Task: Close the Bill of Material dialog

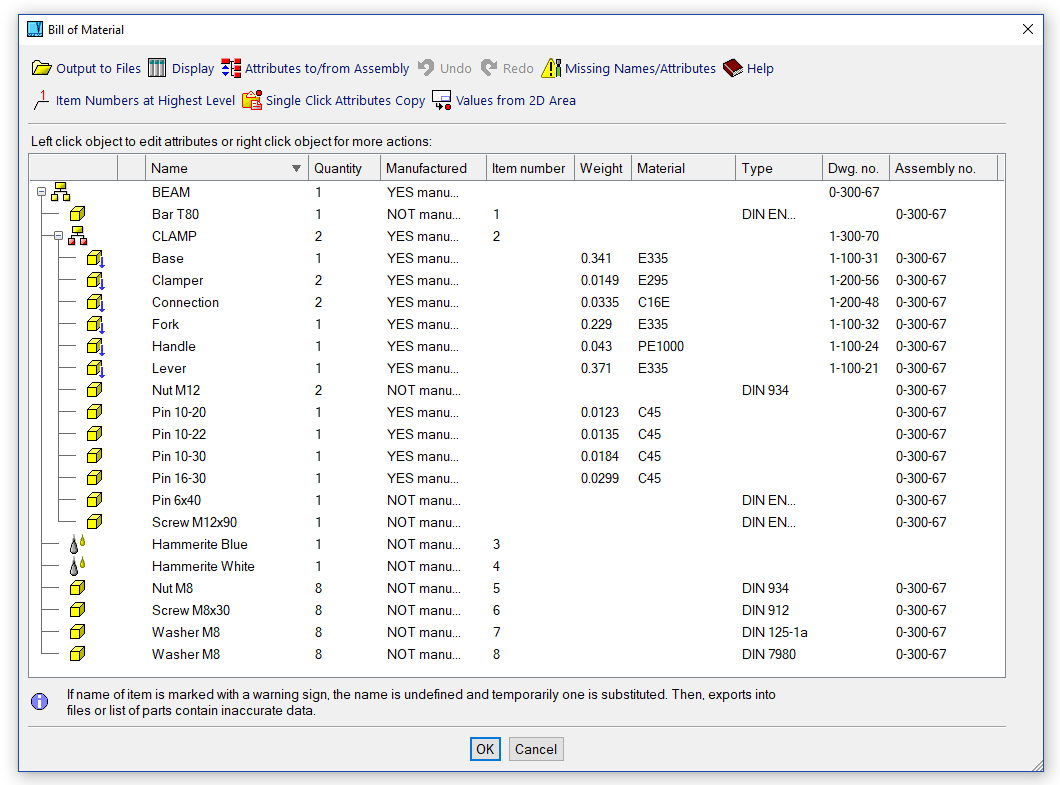Action: (x=1028, y=29)
